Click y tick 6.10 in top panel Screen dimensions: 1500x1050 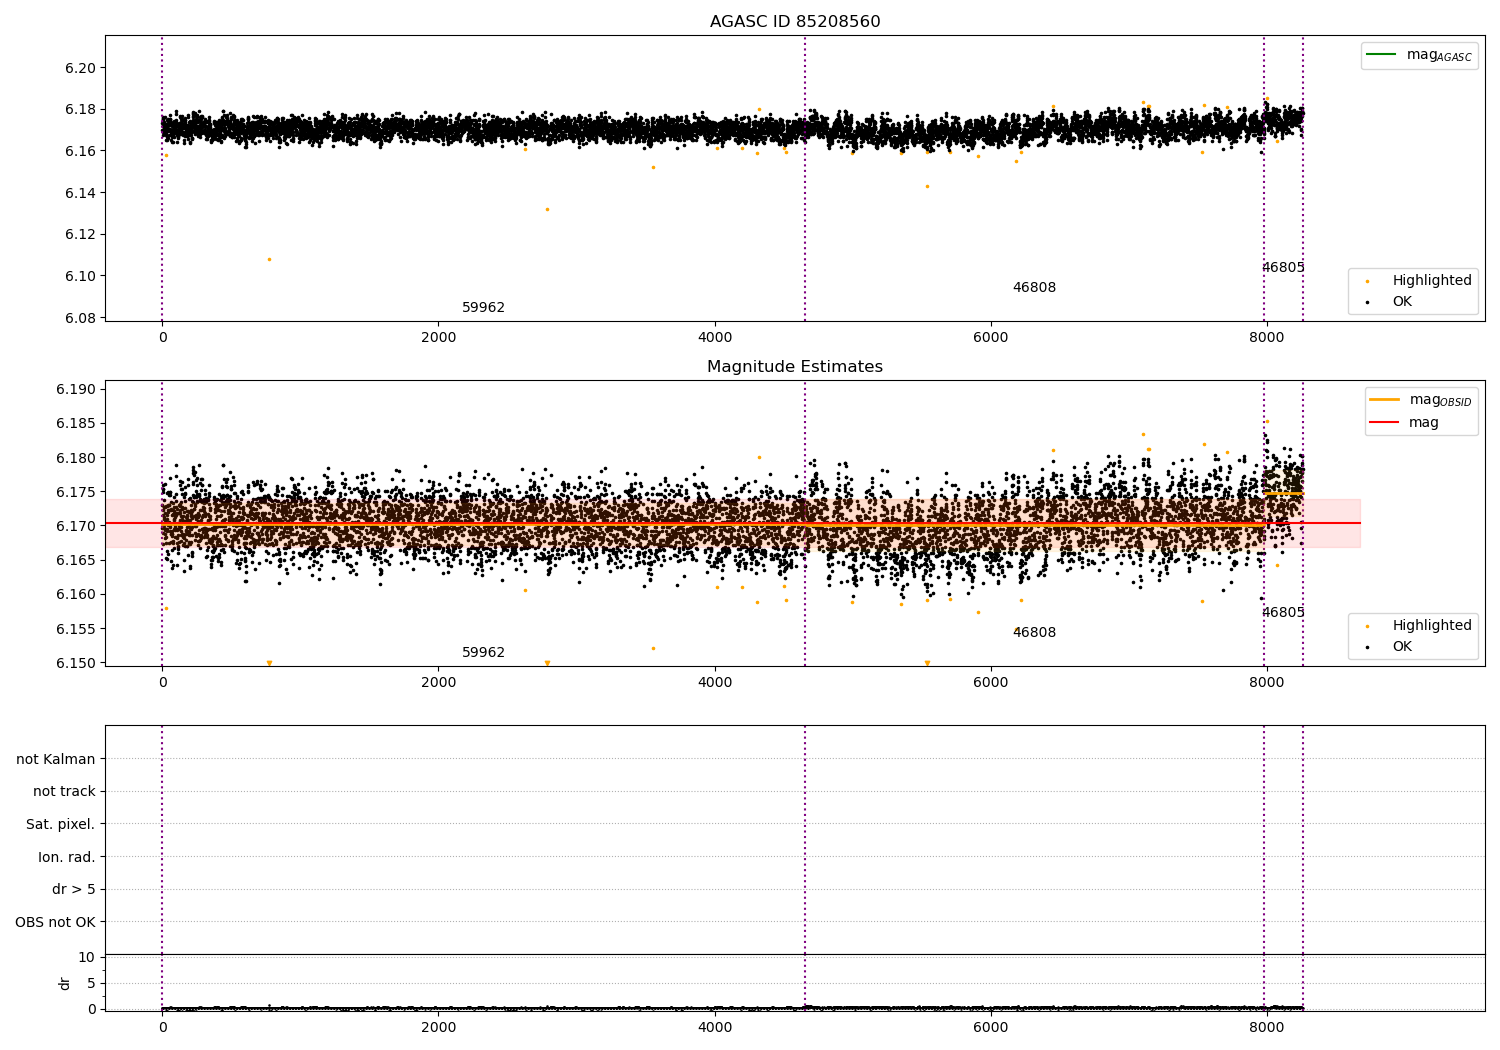(x=81, y=277)
